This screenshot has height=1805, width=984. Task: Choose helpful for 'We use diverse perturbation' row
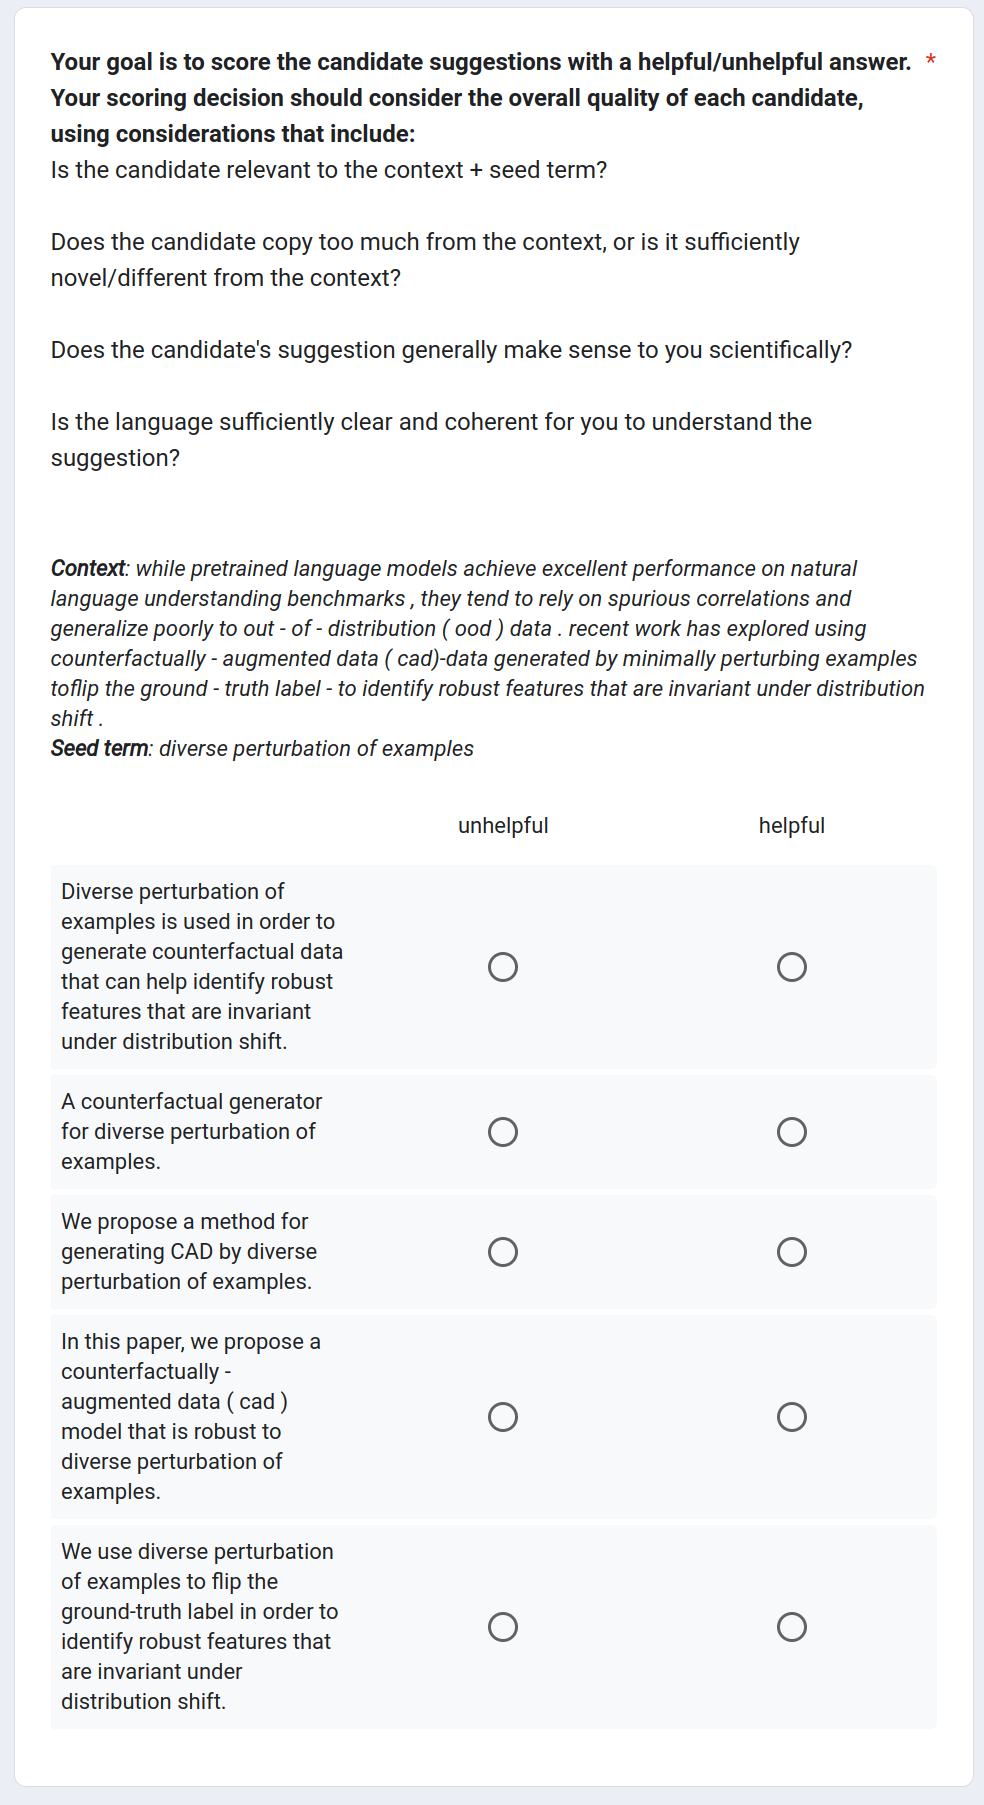[x=791, y=1627]
